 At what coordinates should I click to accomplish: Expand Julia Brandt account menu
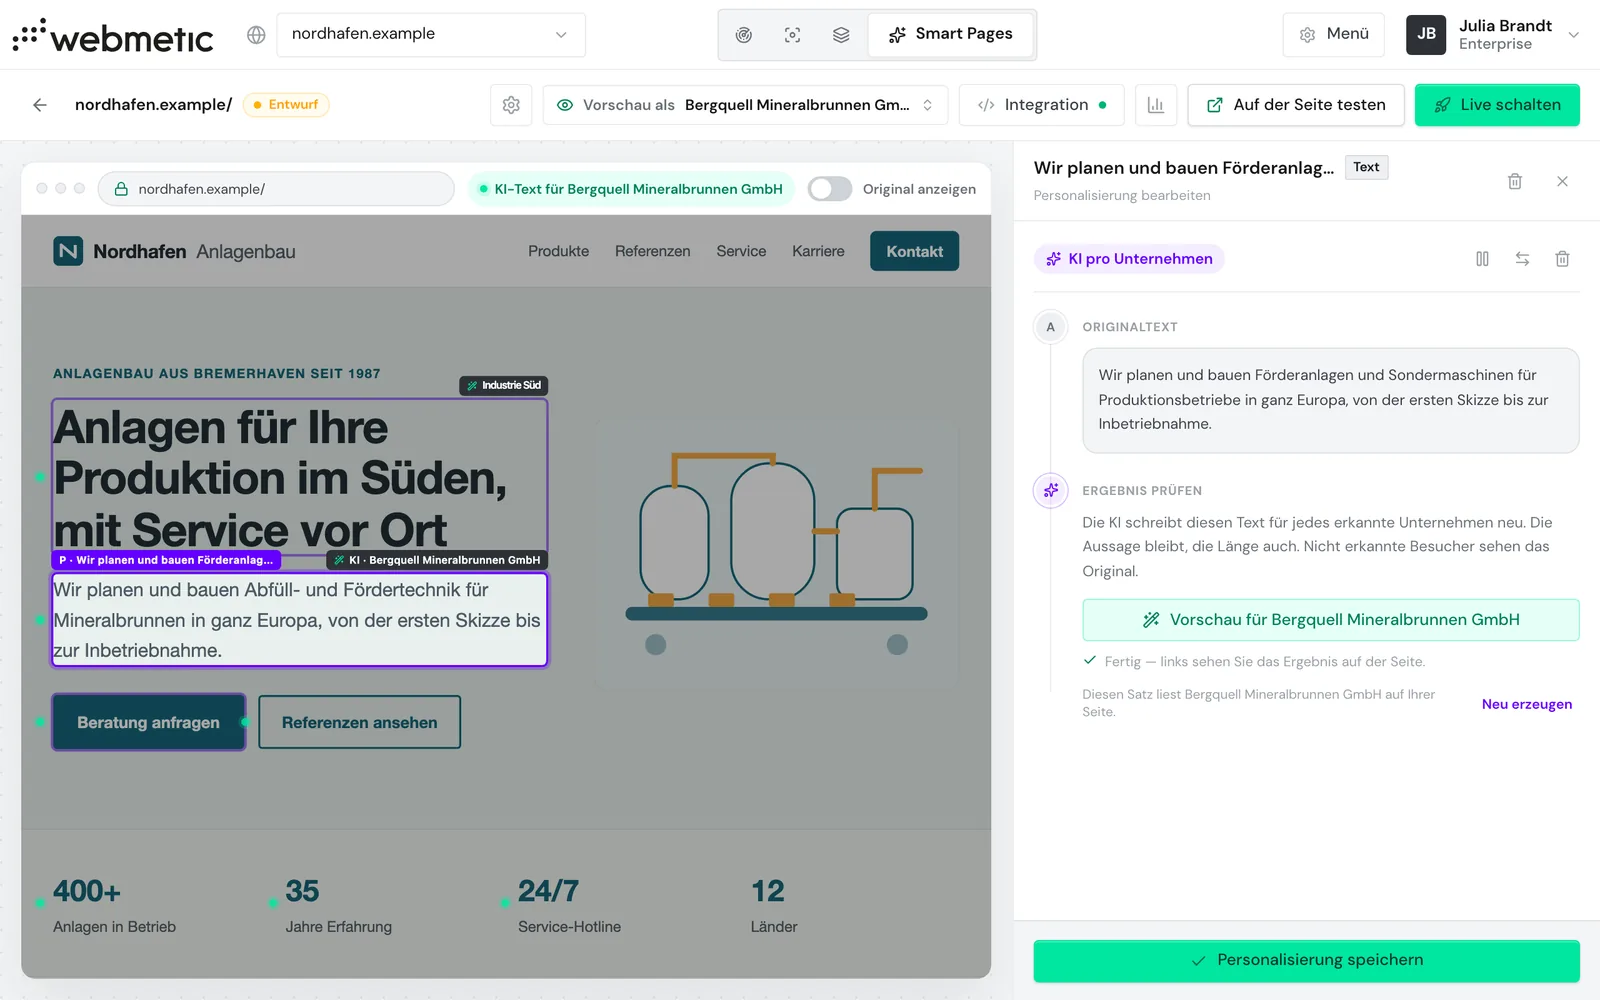tap(1493, 35)
